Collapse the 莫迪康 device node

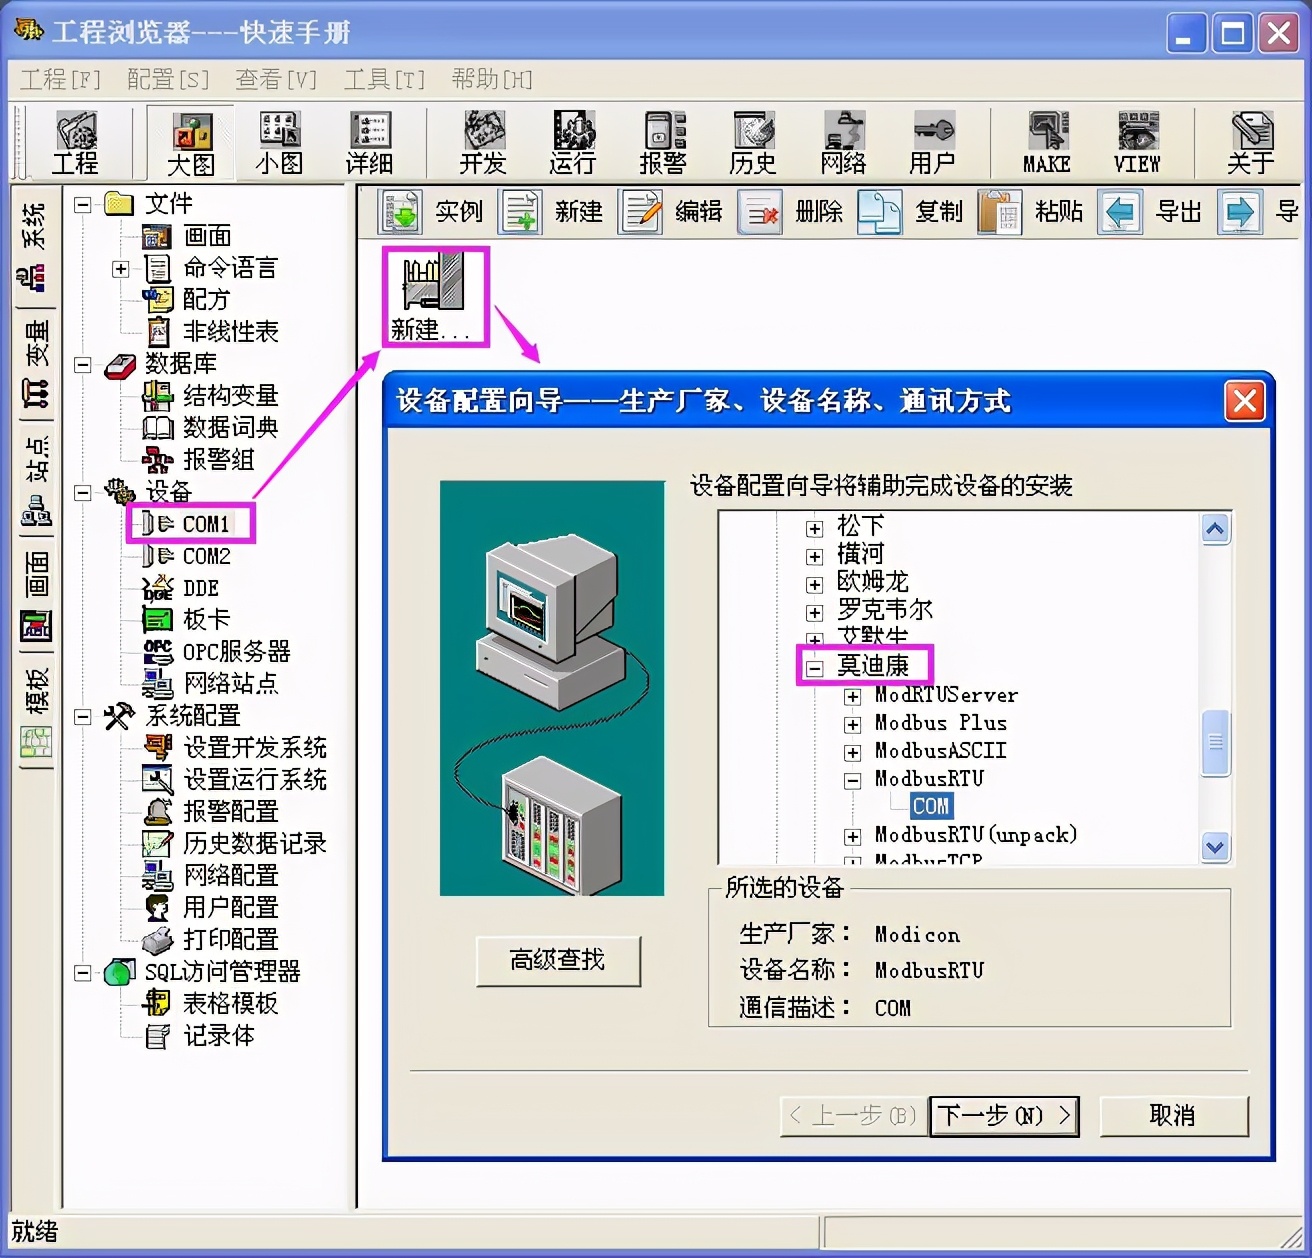point(813,666)
